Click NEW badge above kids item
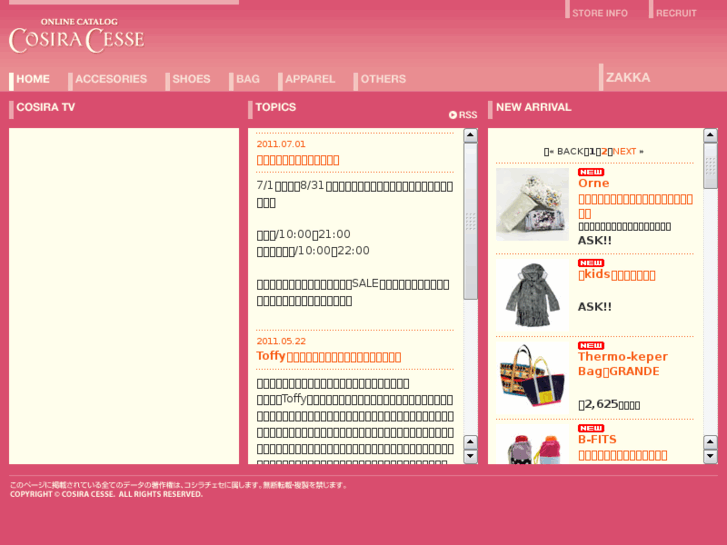Image resolution: width=727 pixels, height=545 pixels. coord(591,263)
